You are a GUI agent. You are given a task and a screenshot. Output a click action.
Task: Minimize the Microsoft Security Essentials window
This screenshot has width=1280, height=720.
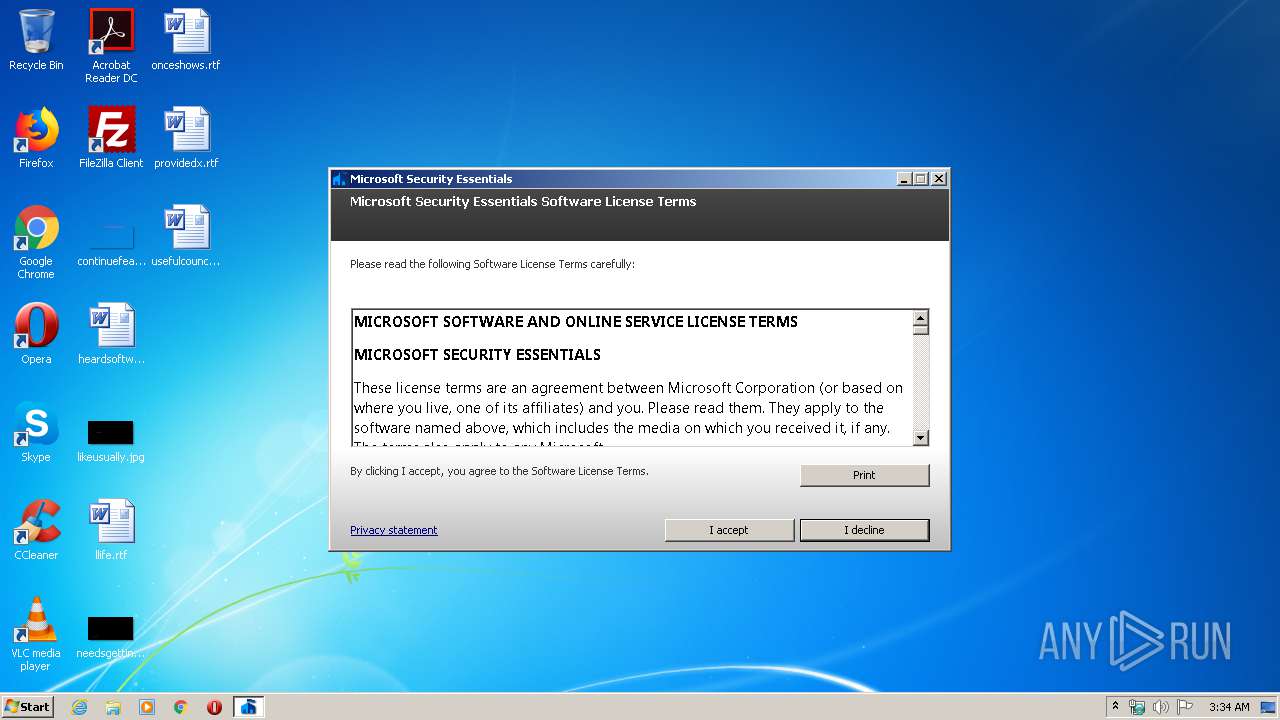(x=904, y=179)
